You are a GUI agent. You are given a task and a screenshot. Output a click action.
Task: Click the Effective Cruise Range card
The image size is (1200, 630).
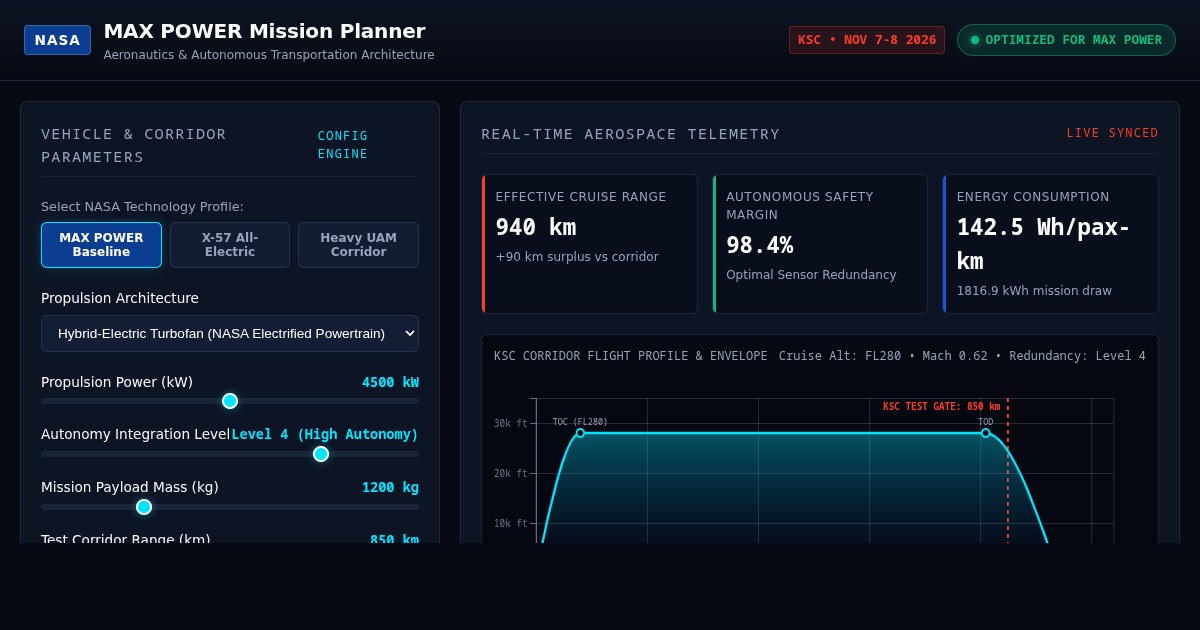pos(590,244)
